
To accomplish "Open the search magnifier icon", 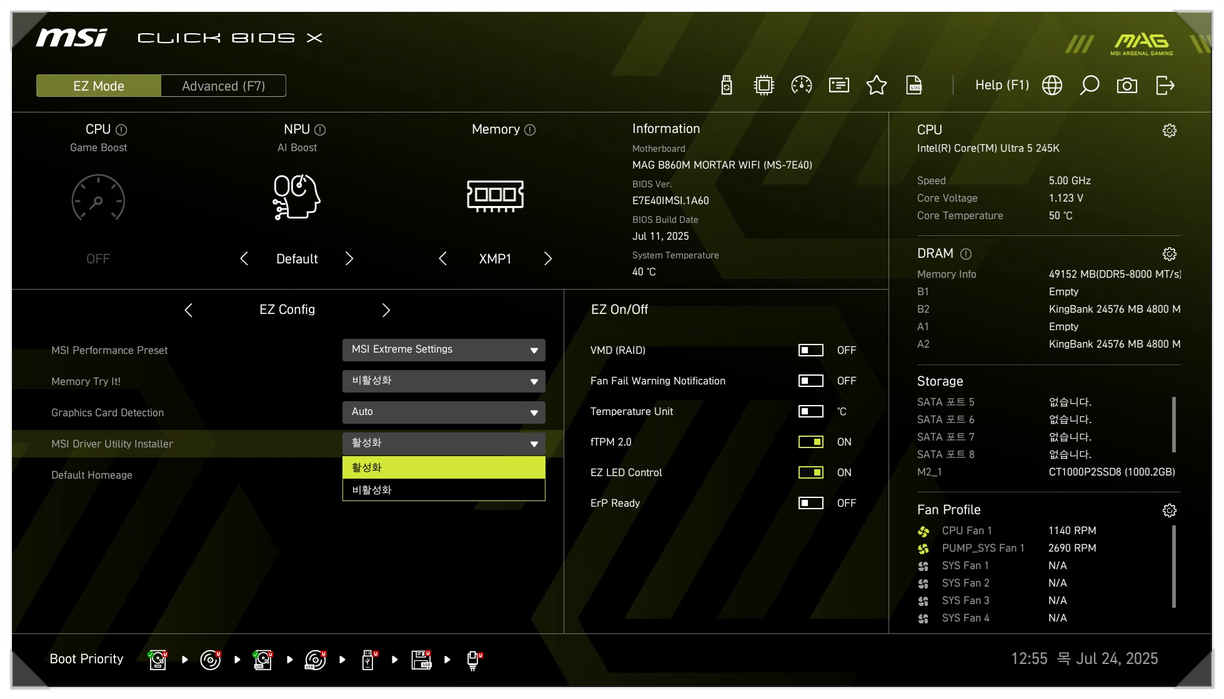I will [1089, 86].
